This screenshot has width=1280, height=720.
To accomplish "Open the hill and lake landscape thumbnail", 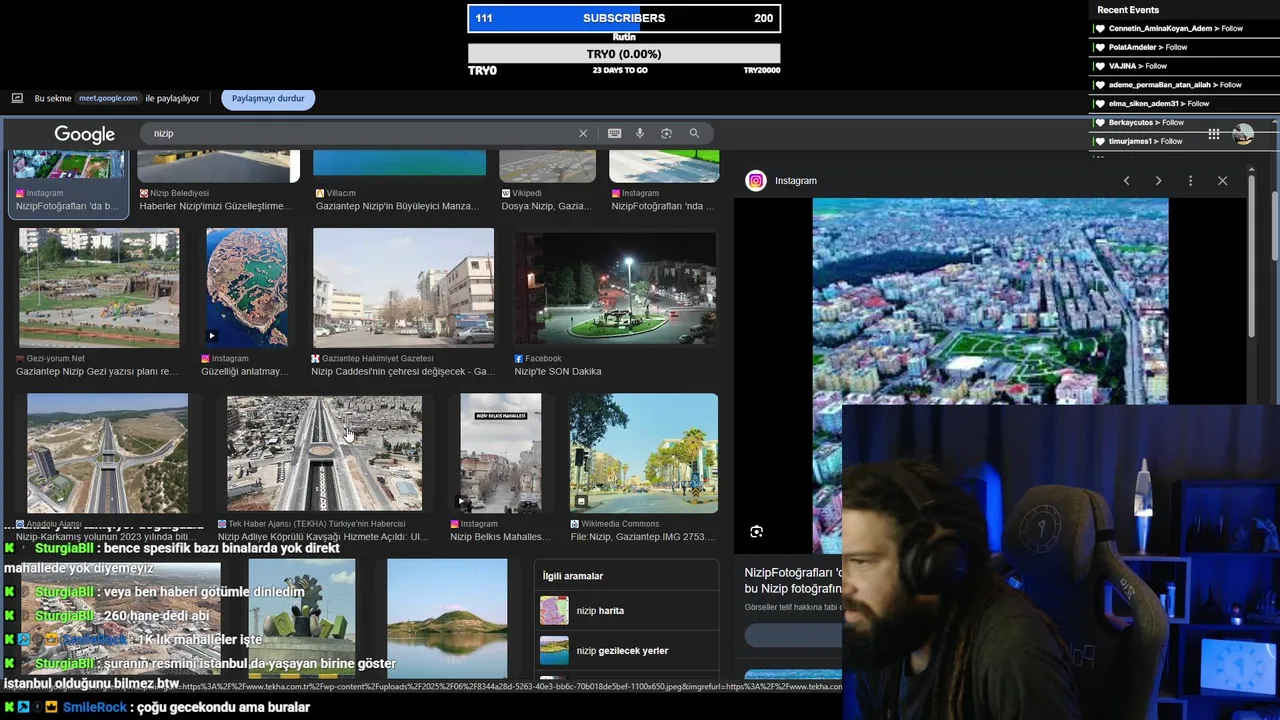I will click(x=447, y=618).
